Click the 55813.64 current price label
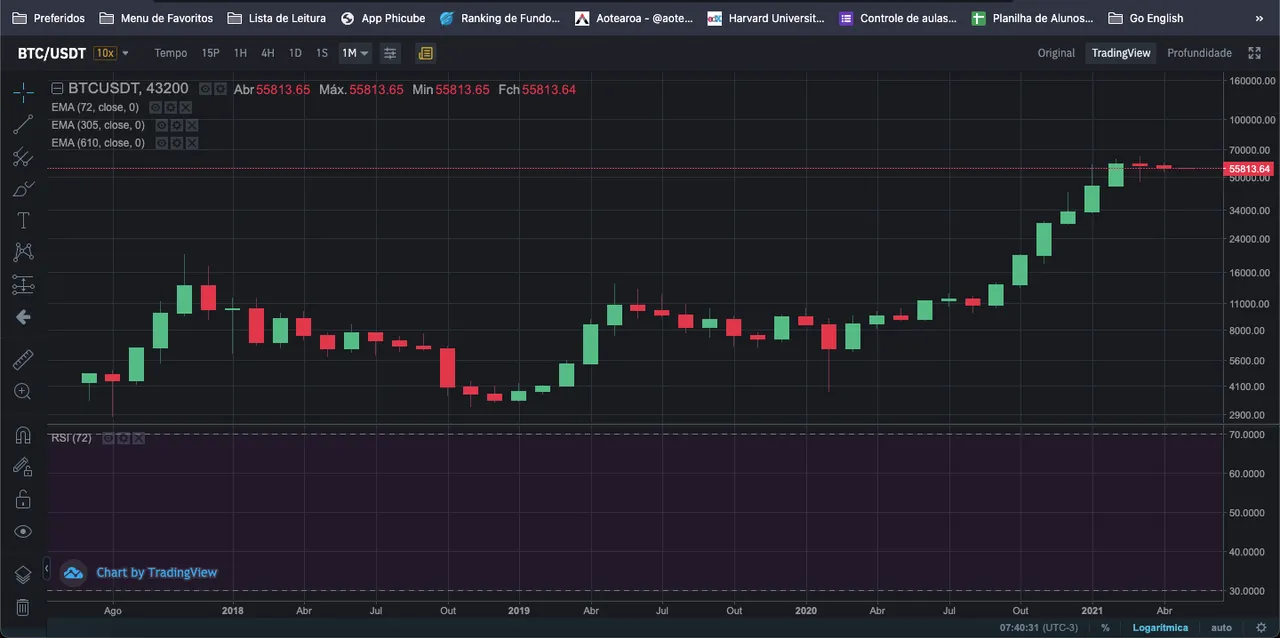 pyautogui.click(x=1250, y=169)
